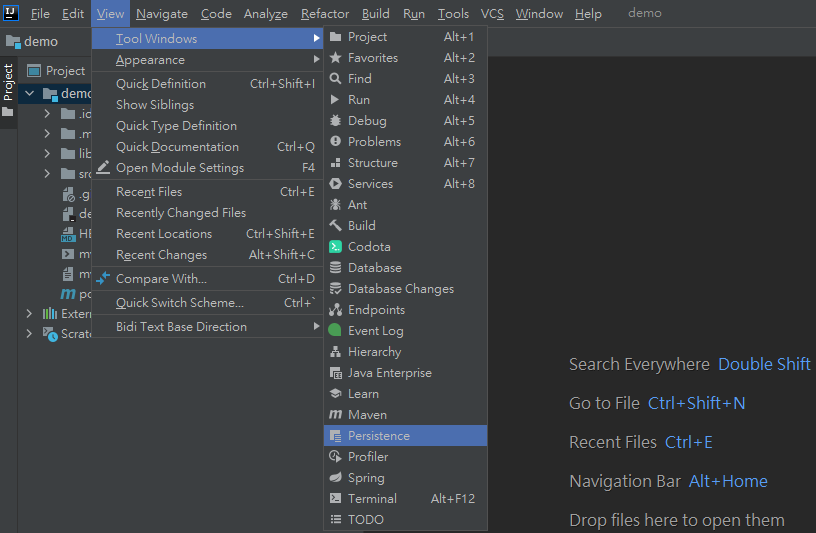Select Persistence from Tool Windows list

pyautogui.click(x=379, y=436)
